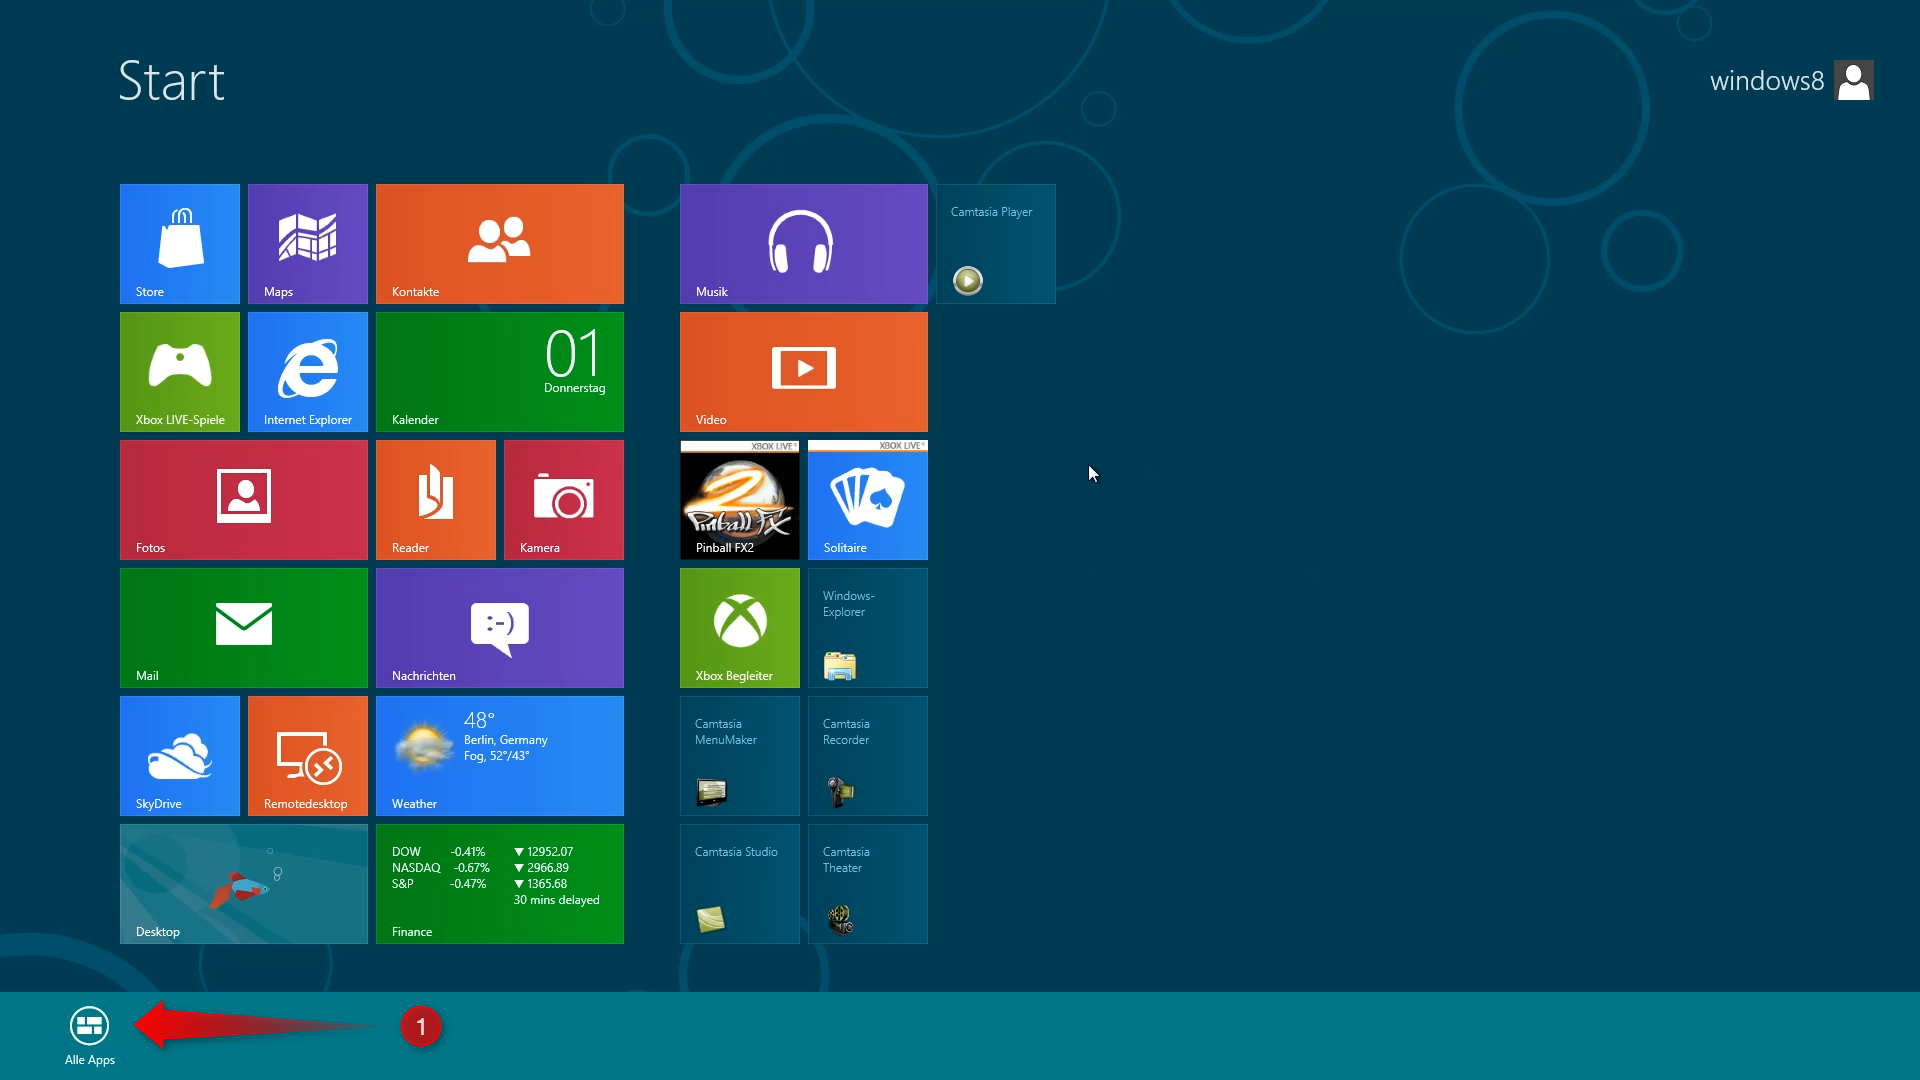This screenshot has height=1080, width=1920.
Task: Open Xbox LIVE-Spiele tile
Action: pos(180,371)
